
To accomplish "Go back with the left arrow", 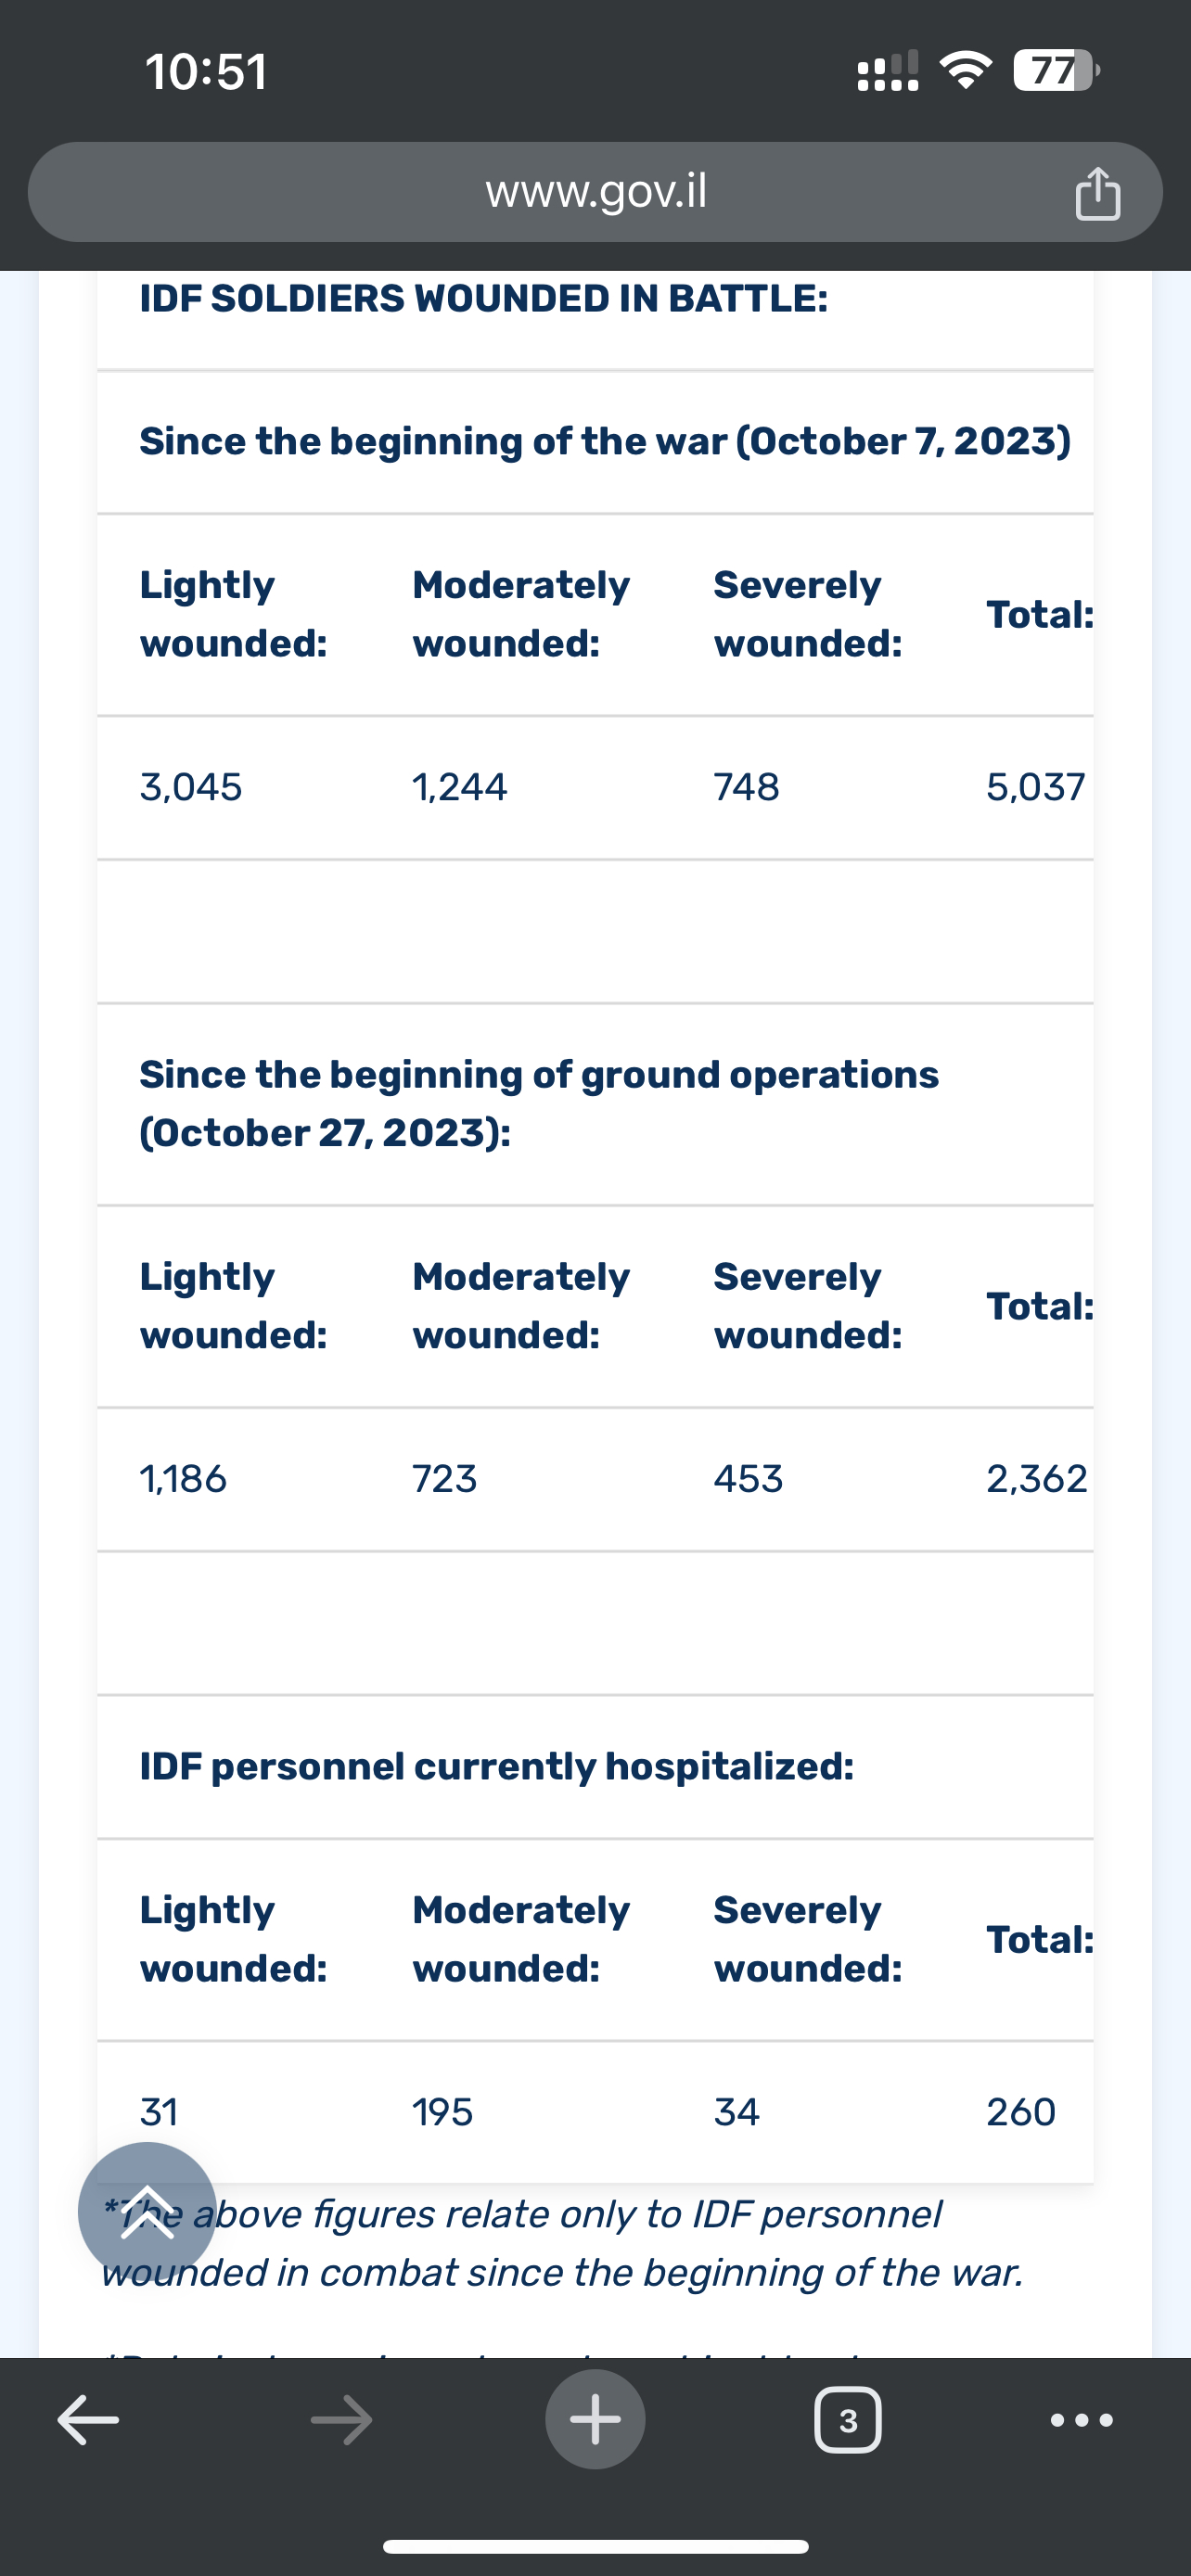I will (88, 2420).
